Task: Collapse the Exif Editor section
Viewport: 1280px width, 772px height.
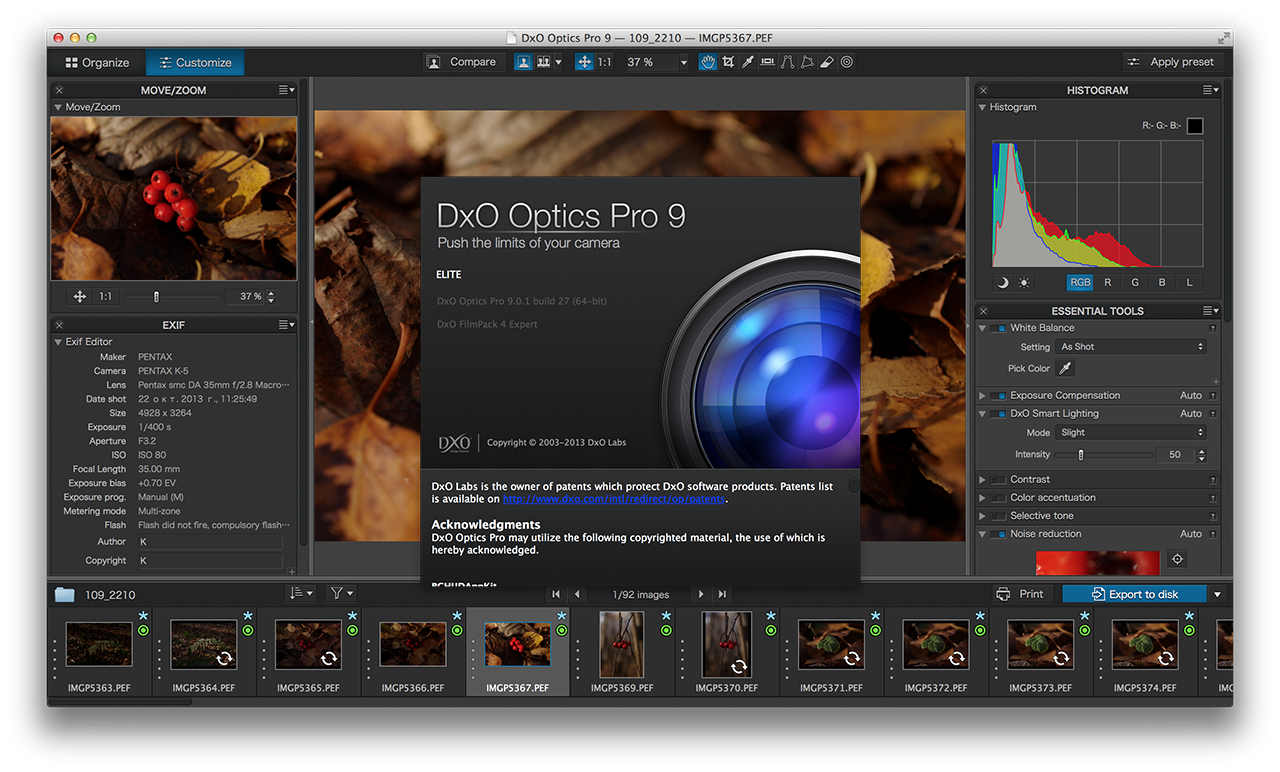Action: (x=58, y=342)
